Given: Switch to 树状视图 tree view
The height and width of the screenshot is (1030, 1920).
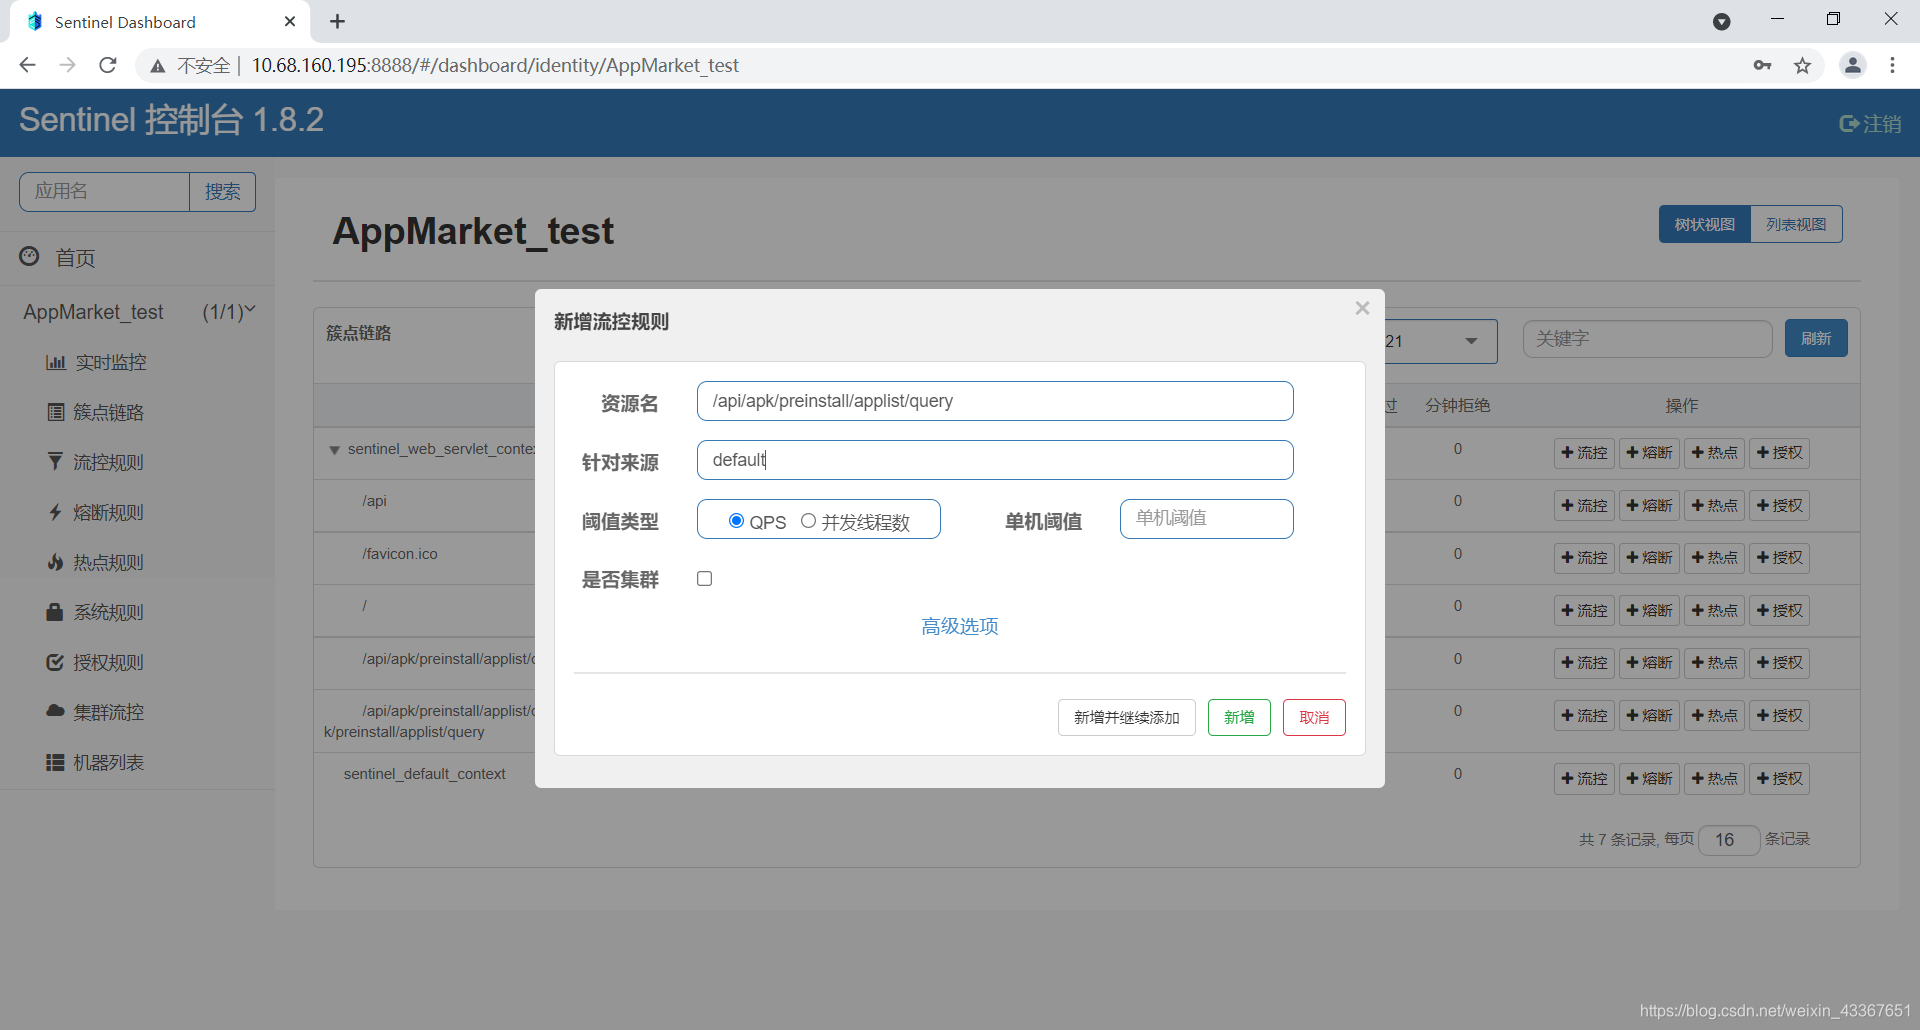Looking at the screenshot, I should 1705,224.
